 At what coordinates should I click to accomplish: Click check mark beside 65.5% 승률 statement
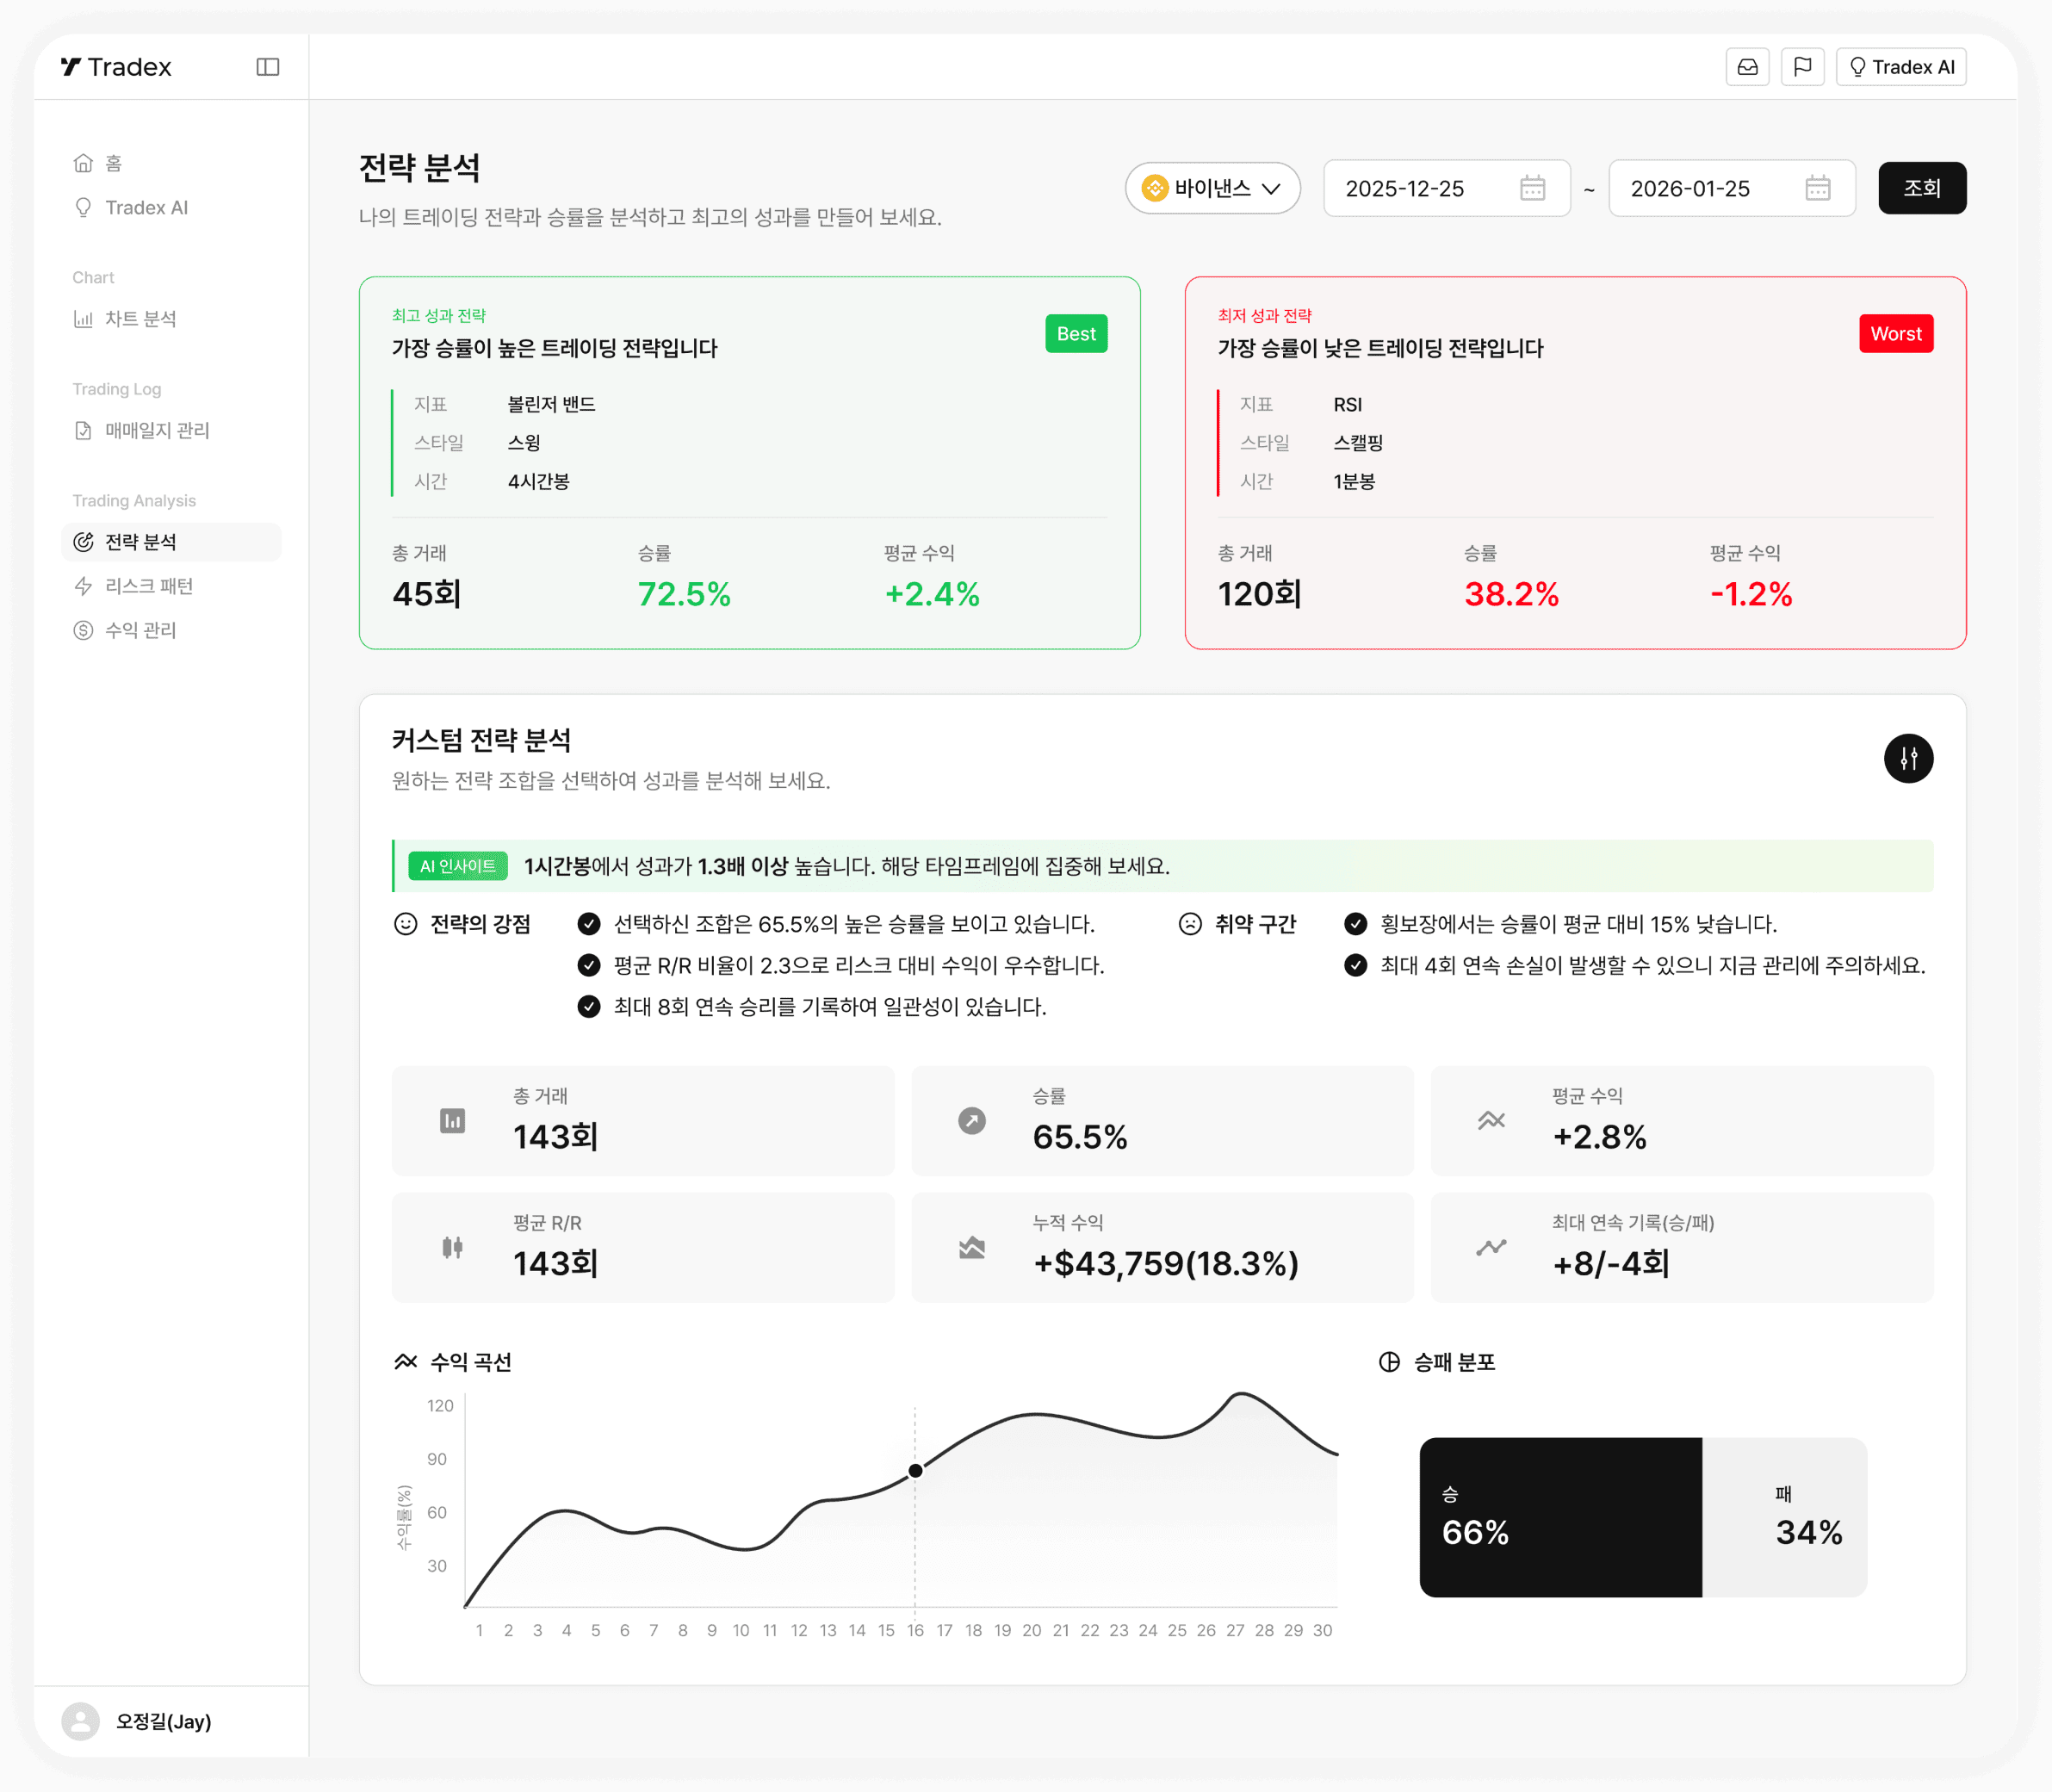(589, 924)
